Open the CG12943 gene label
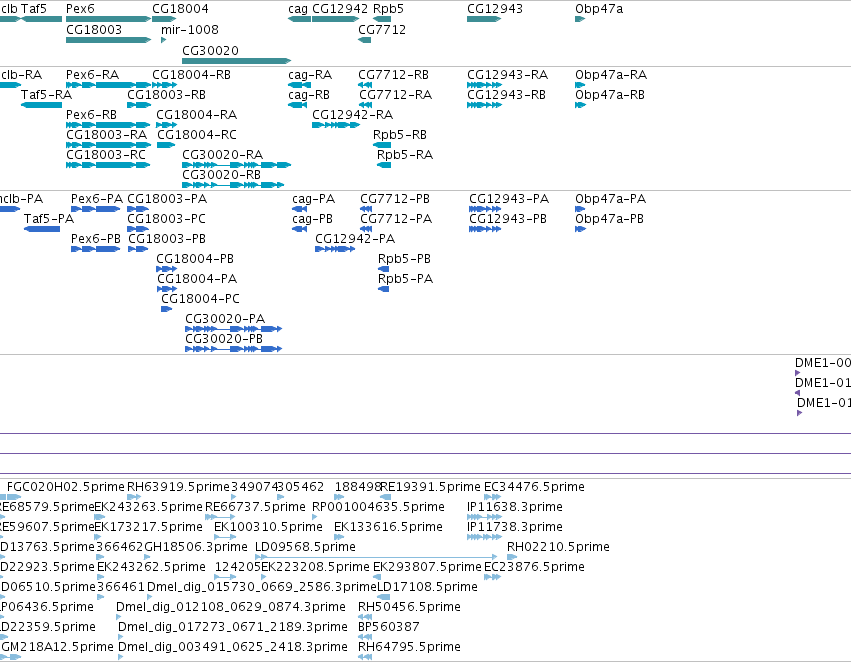 tap(495, 9)
